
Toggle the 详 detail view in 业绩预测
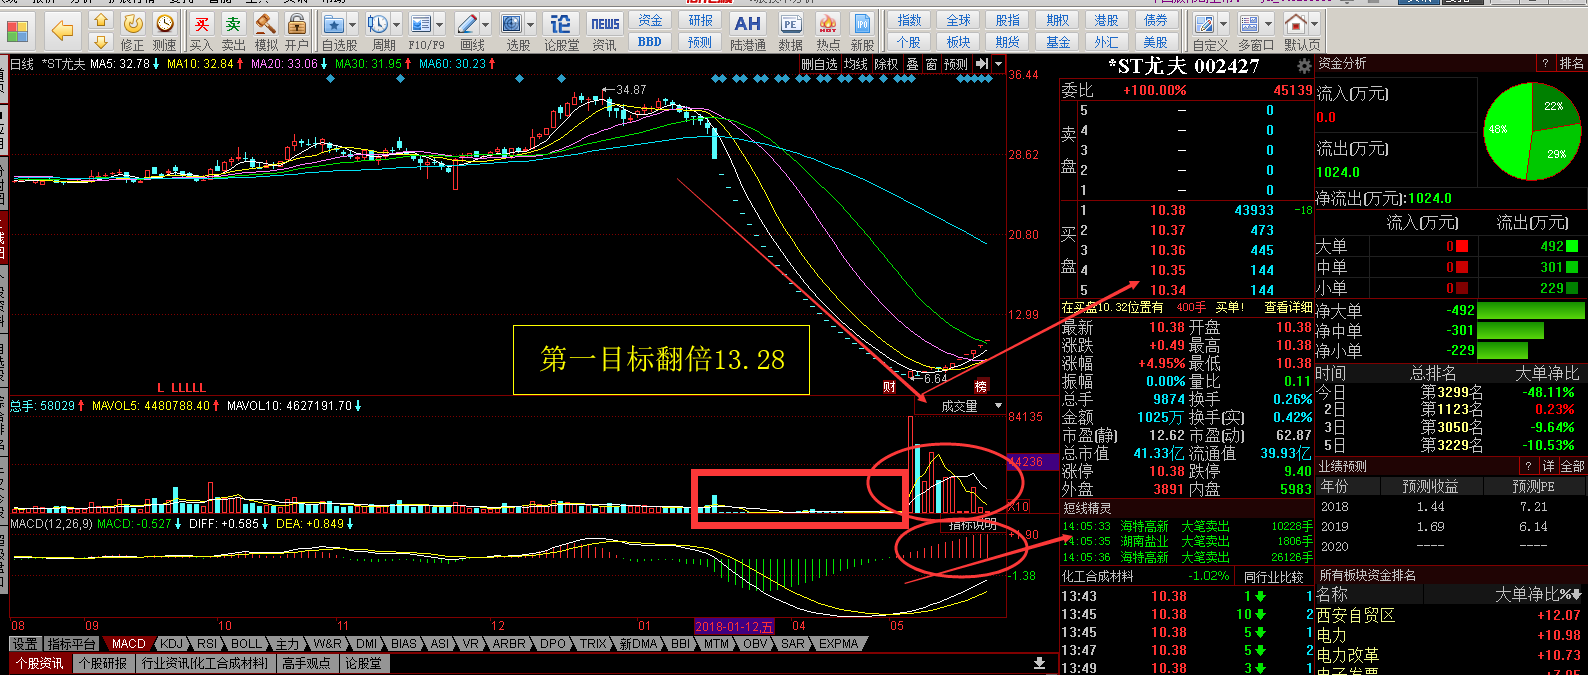(x=1548, y=466)
